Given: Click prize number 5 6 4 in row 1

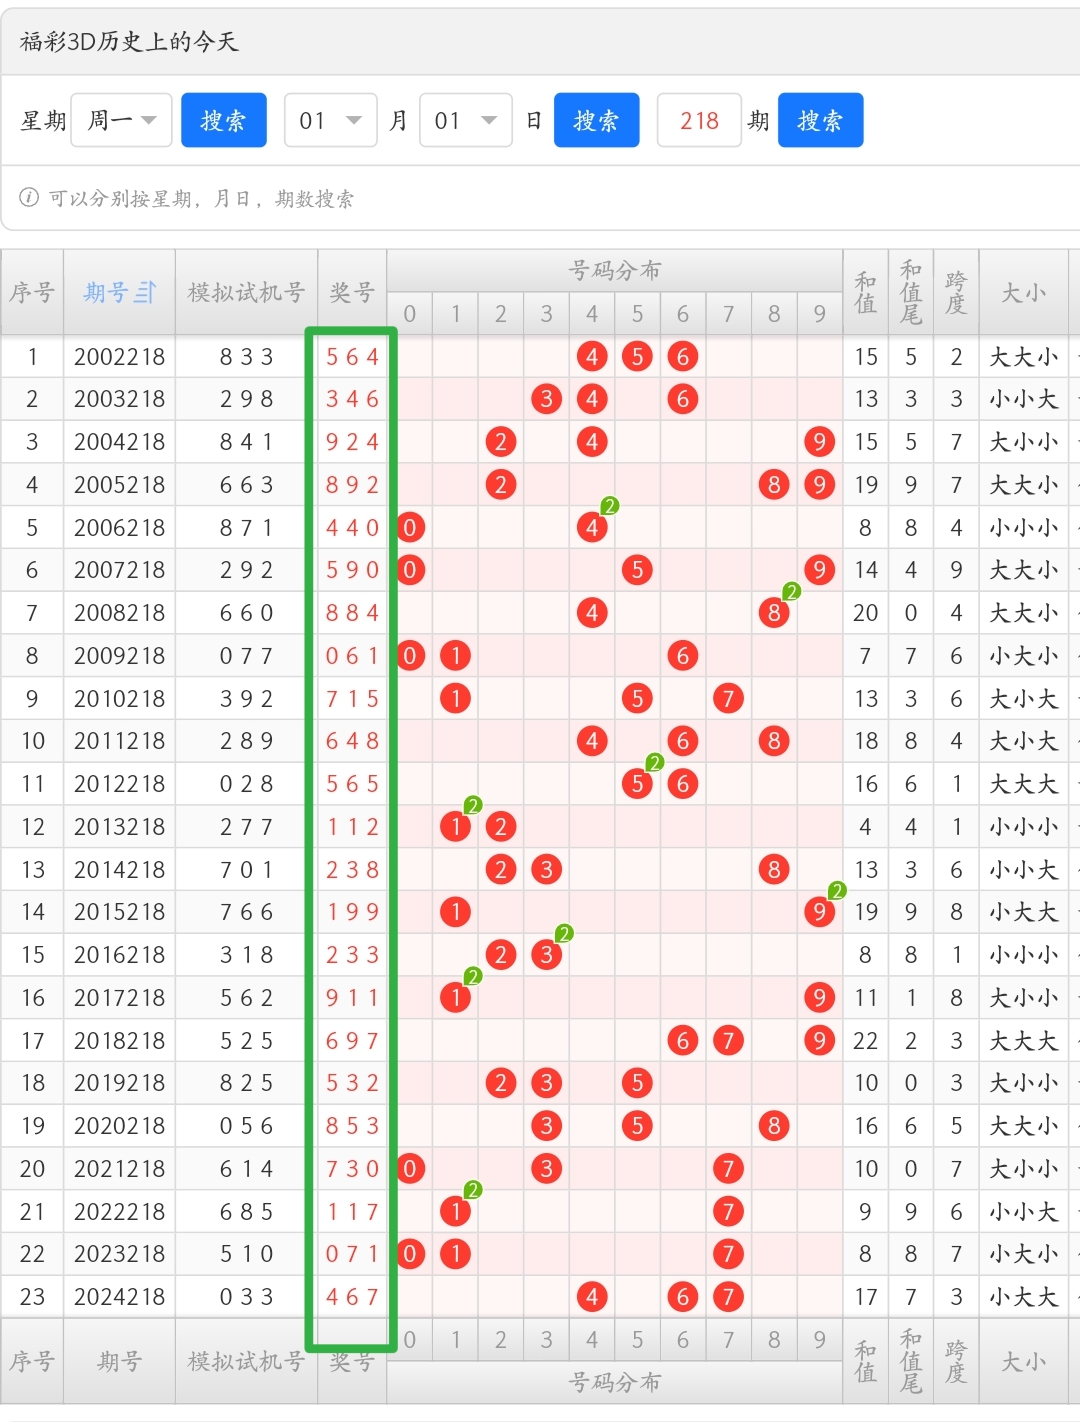Looking at the screenshot, I should 352,357.
